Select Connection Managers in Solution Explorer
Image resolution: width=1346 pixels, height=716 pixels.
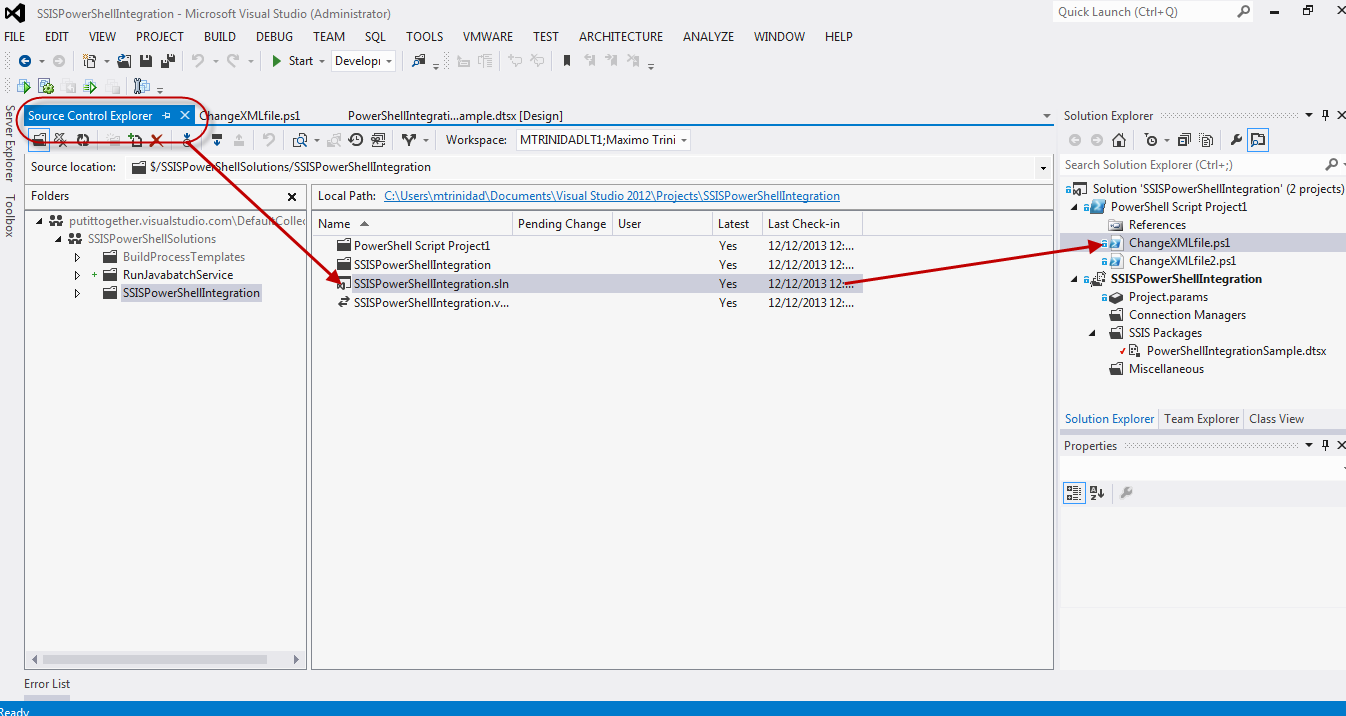(x=1187, y=315)
